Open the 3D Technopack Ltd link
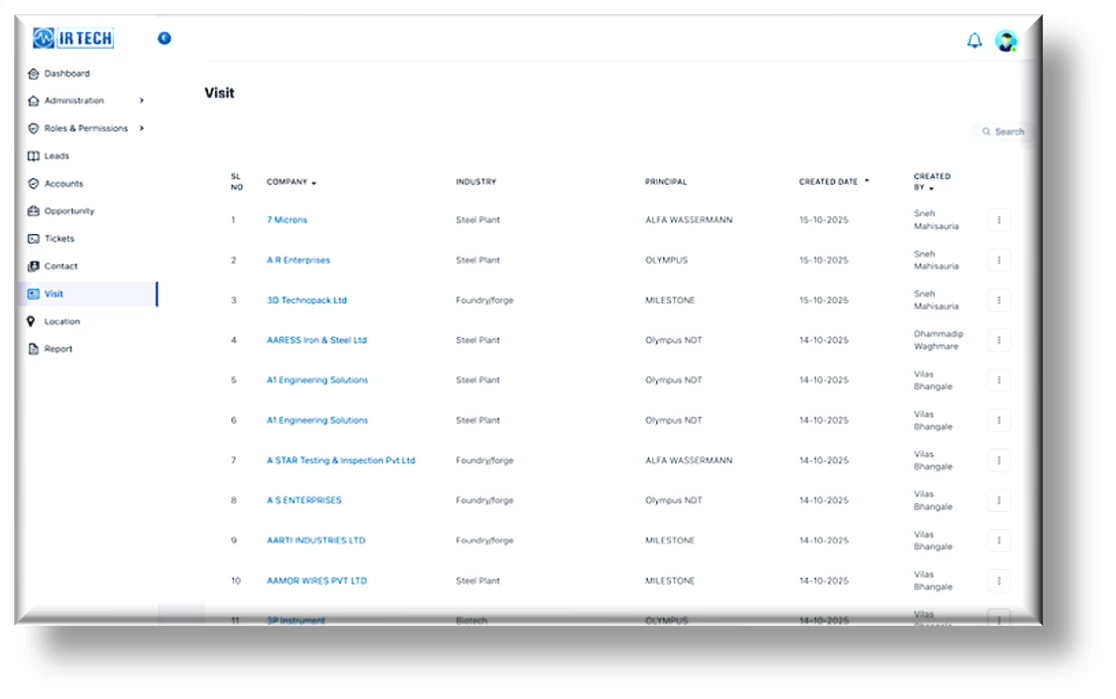The width and height of the screenshot is (1116, 699). click(307, 300)
